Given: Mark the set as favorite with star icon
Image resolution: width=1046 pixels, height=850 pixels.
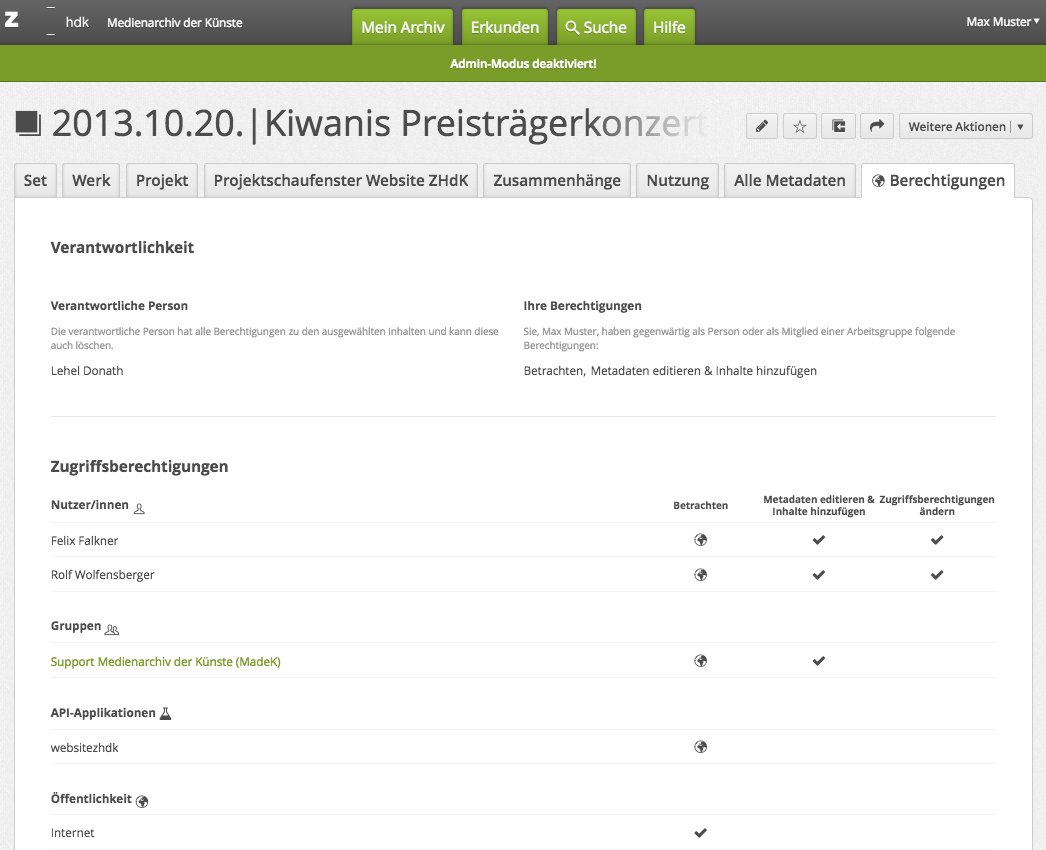Looking at the screenshot, I should tap(800, 127).
